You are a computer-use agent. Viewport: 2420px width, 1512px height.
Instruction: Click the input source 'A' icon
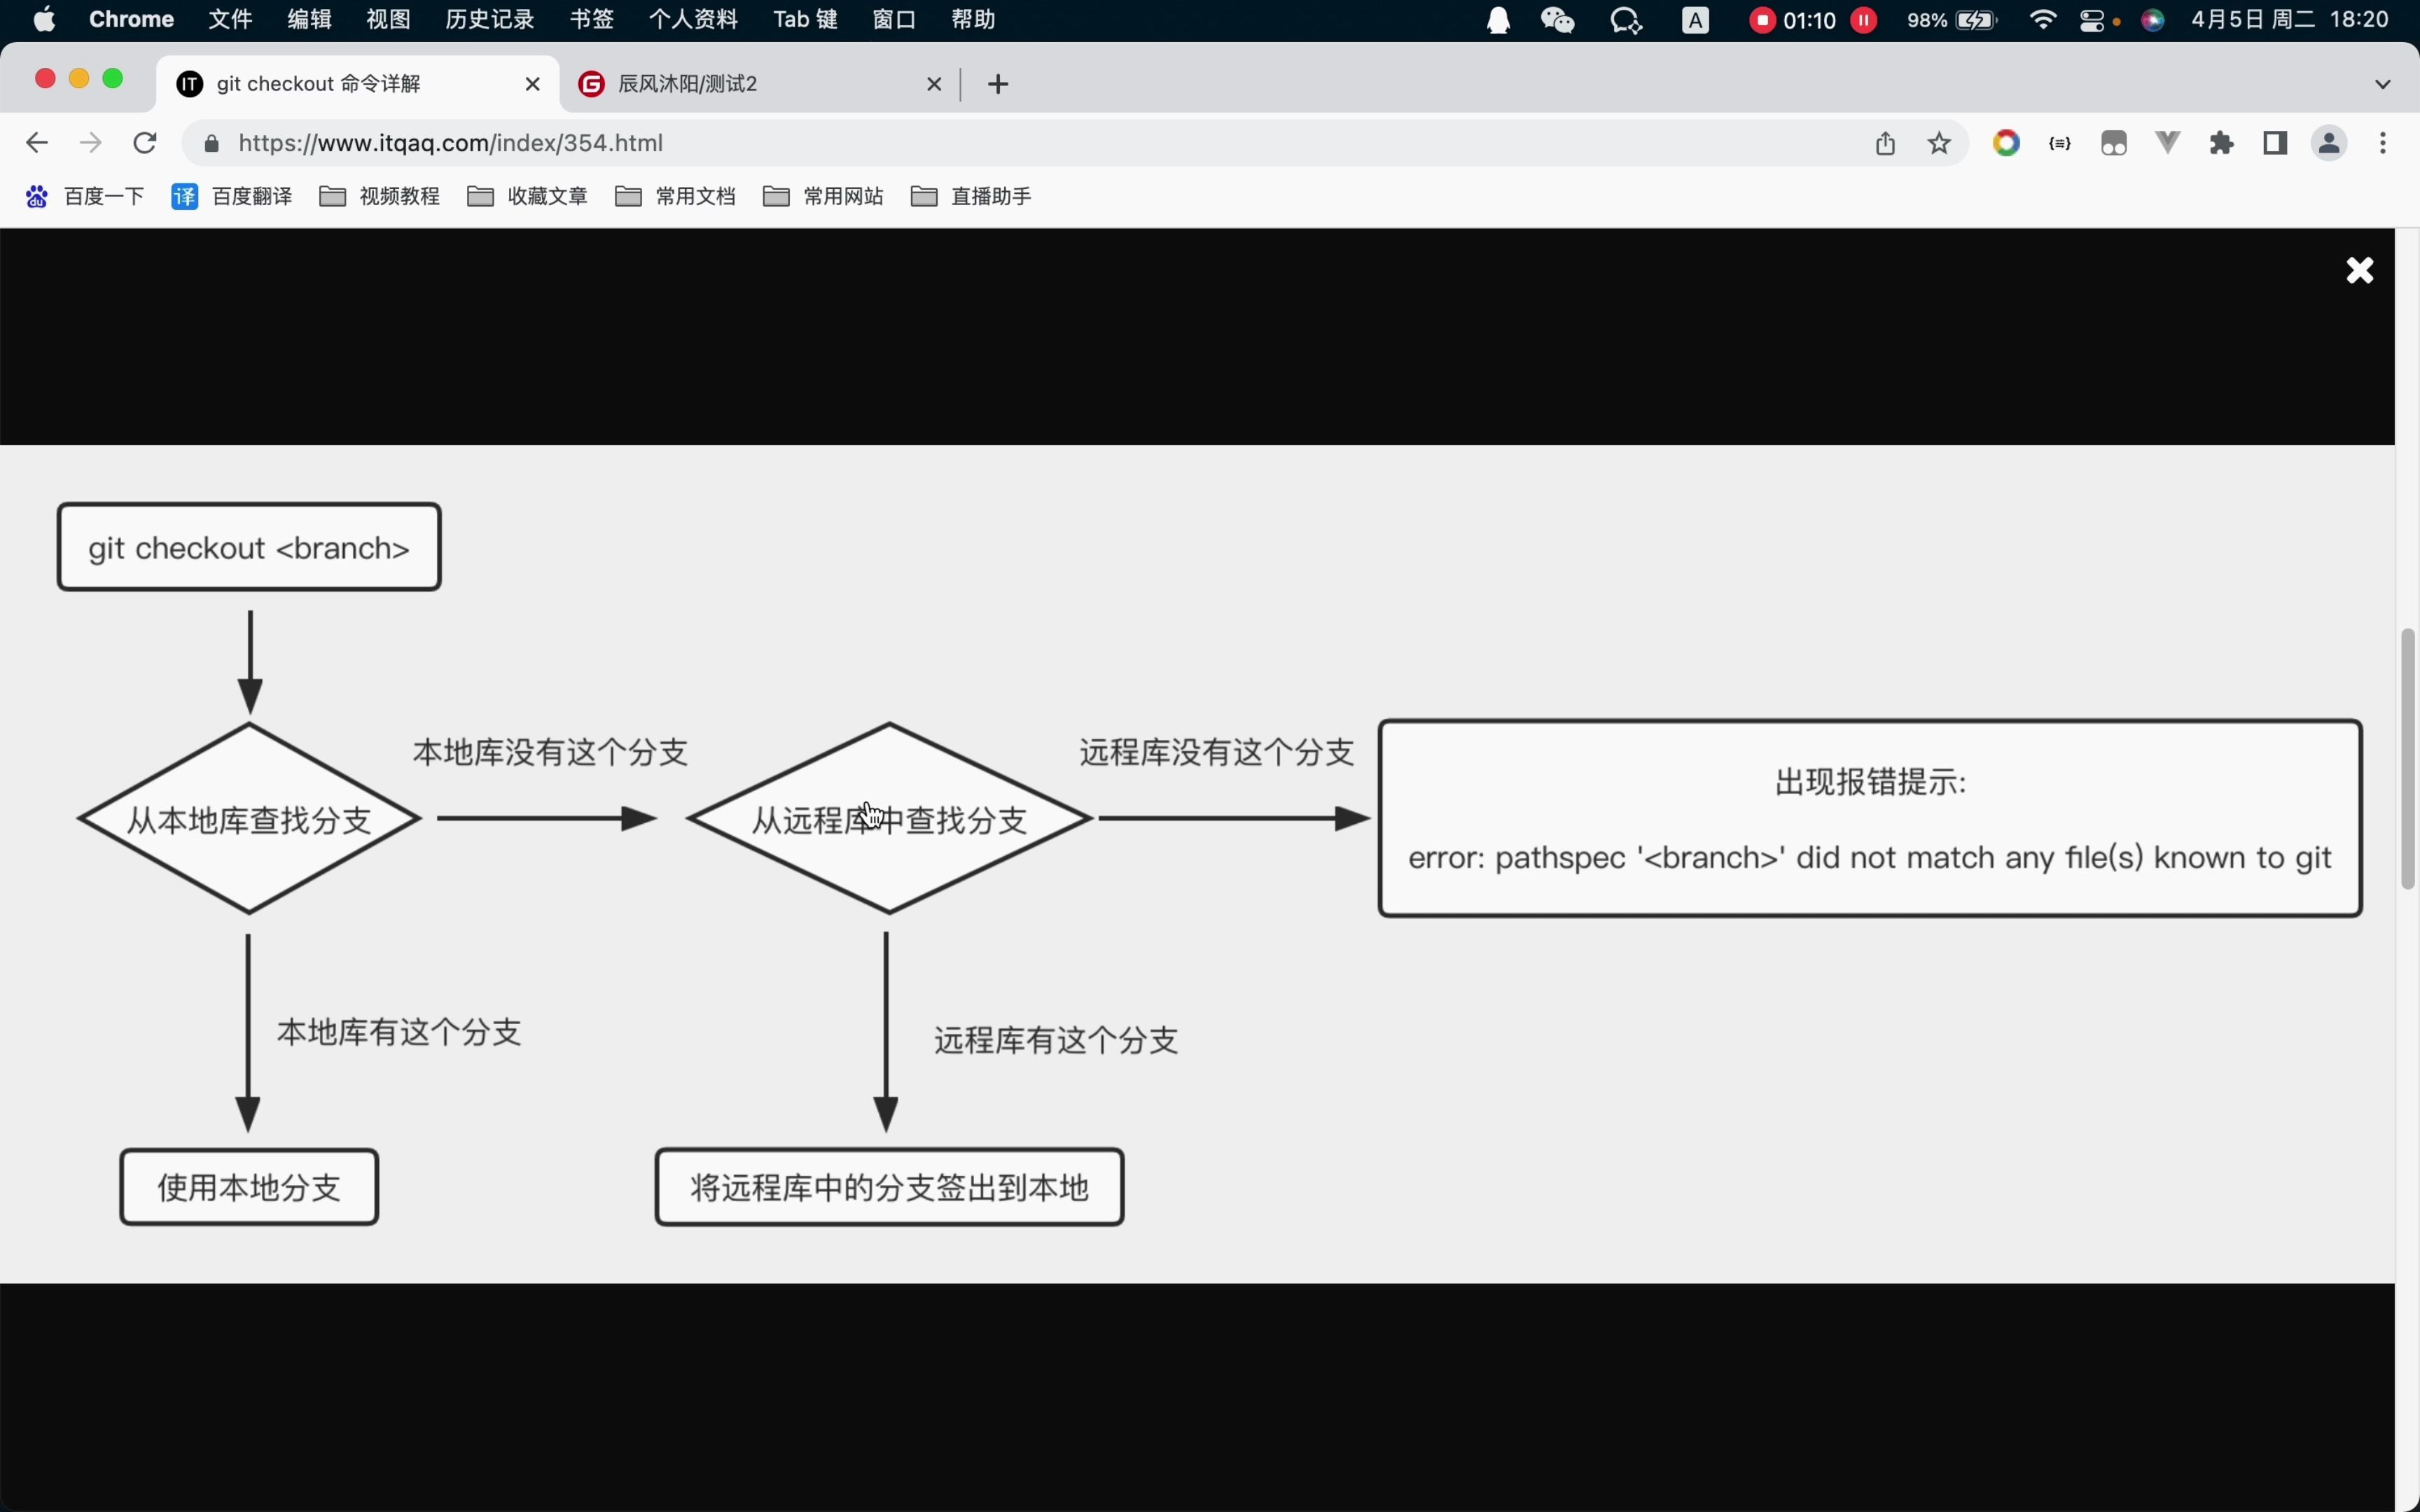1696,20
